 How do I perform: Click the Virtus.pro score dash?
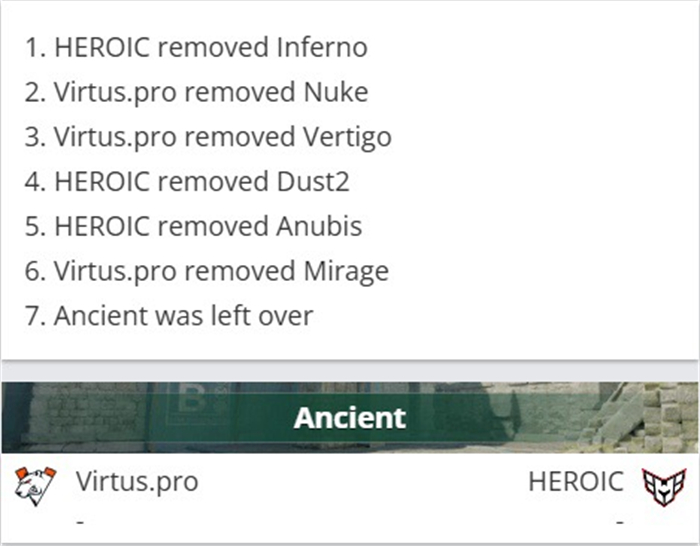[80, 521]
